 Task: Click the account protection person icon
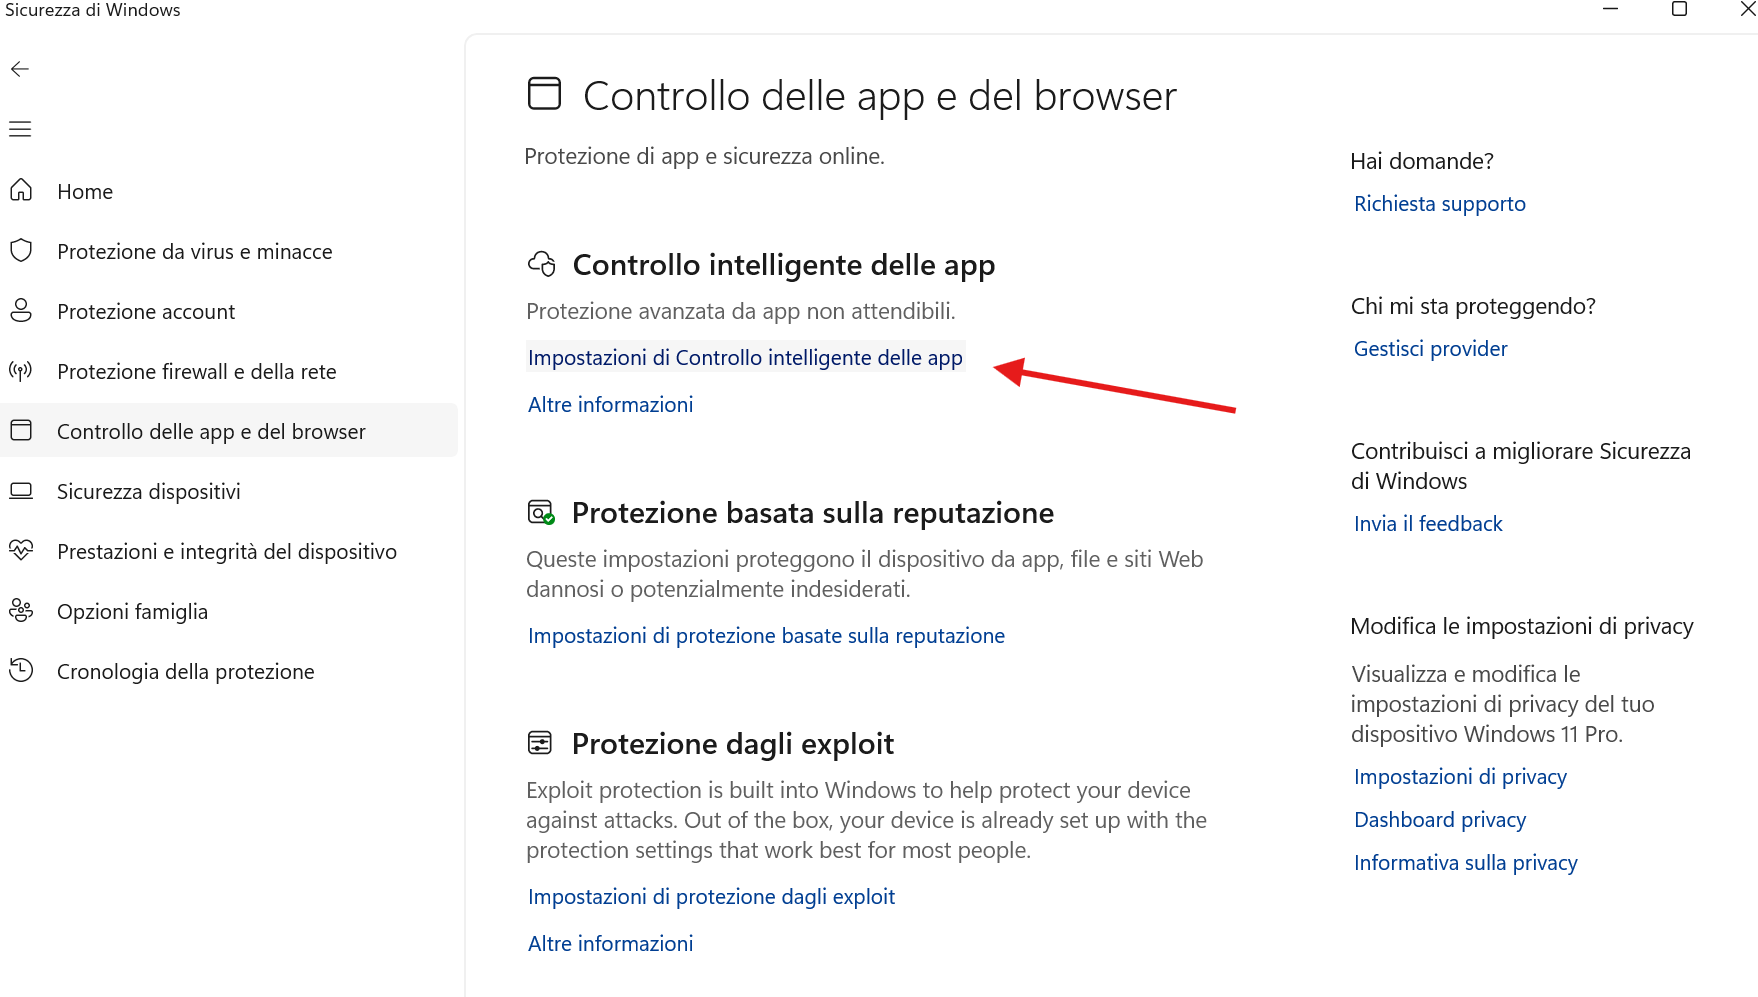pos(21,310)
